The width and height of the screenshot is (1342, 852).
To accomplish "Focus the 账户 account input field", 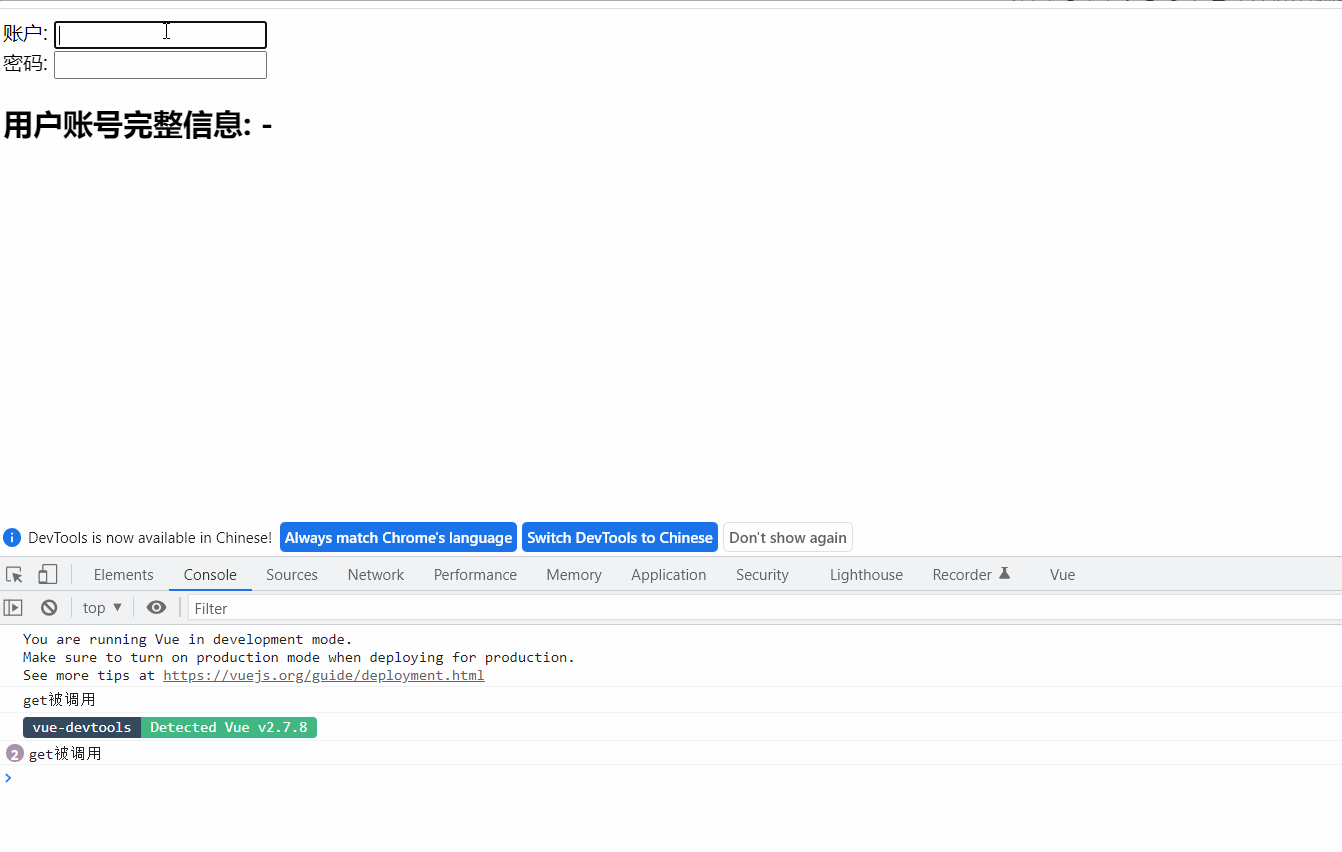I will pos(160,35).
